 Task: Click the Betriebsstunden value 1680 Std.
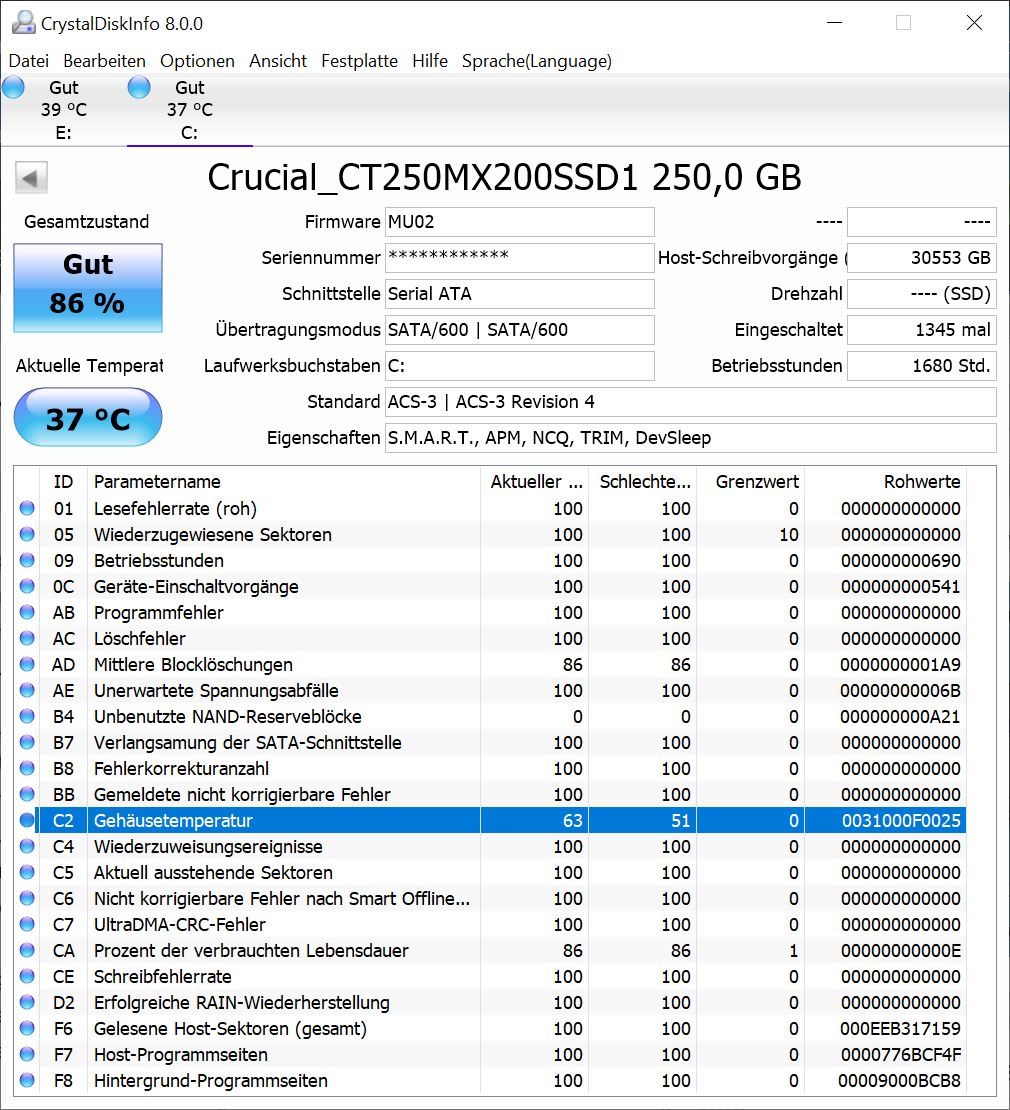[922, 366]
